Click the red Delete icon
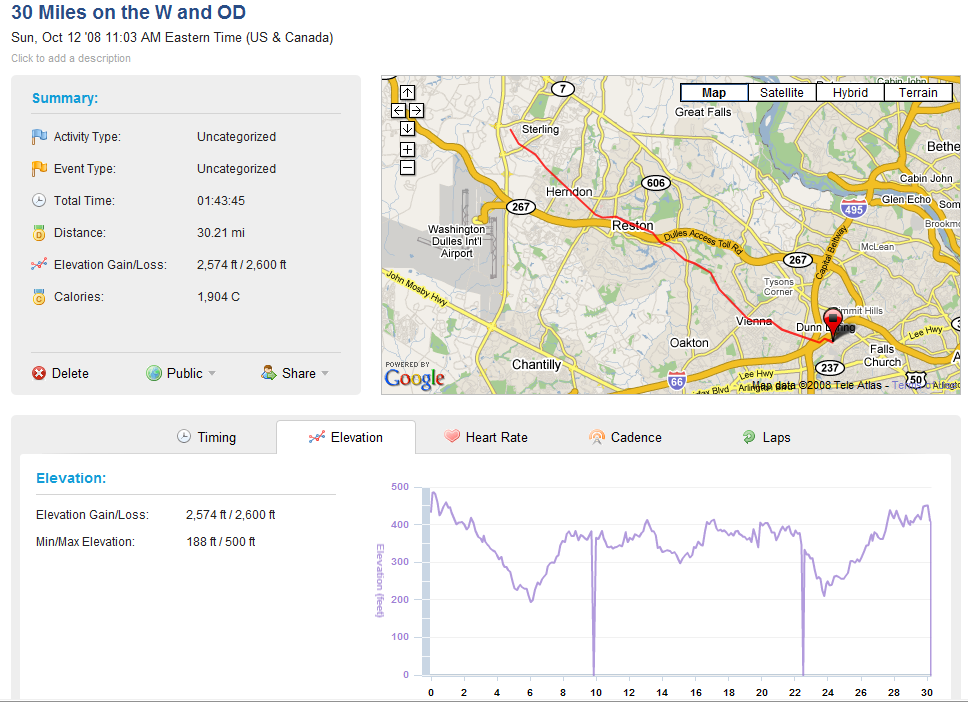Screen dimensions: 968x702 pos(39,374)
